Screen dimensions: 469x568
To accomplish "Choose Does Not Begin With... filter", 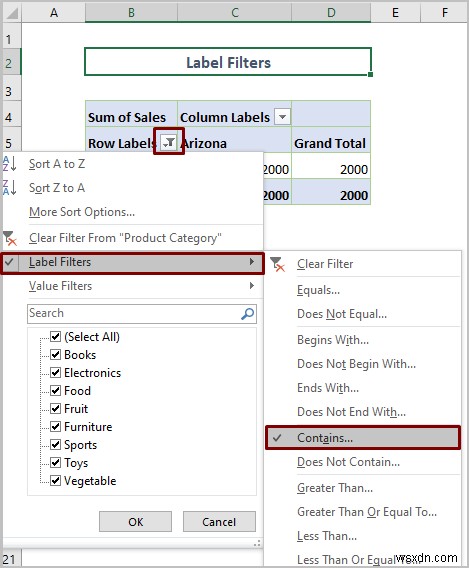I will [363, 364].
